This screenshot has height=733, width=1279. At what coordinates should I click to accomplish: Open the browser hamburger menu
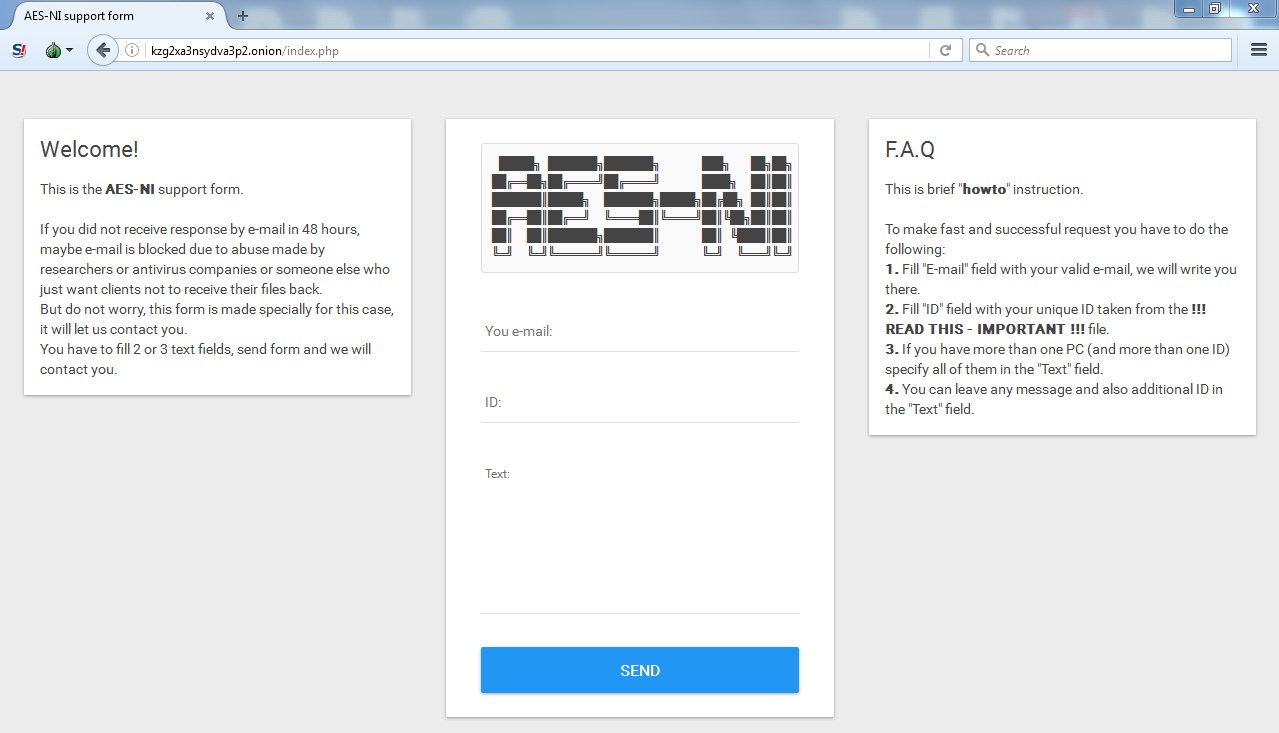tap(1257, 49)
